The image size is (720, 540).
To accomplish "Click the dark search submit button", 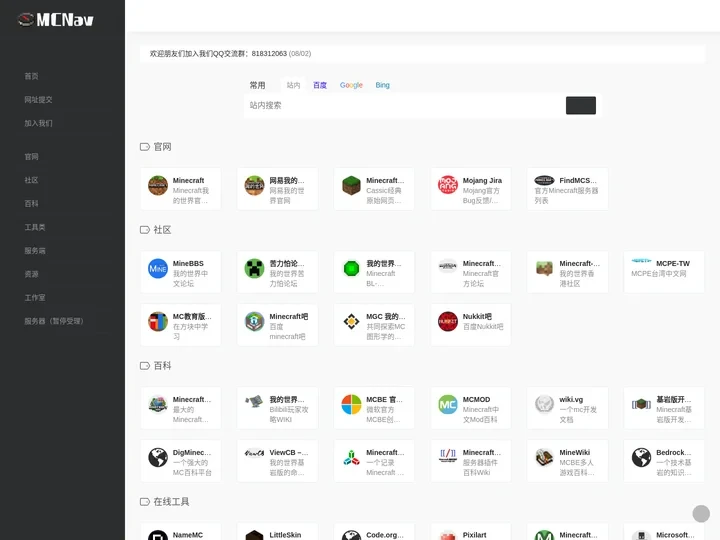I will coord(580,105).
